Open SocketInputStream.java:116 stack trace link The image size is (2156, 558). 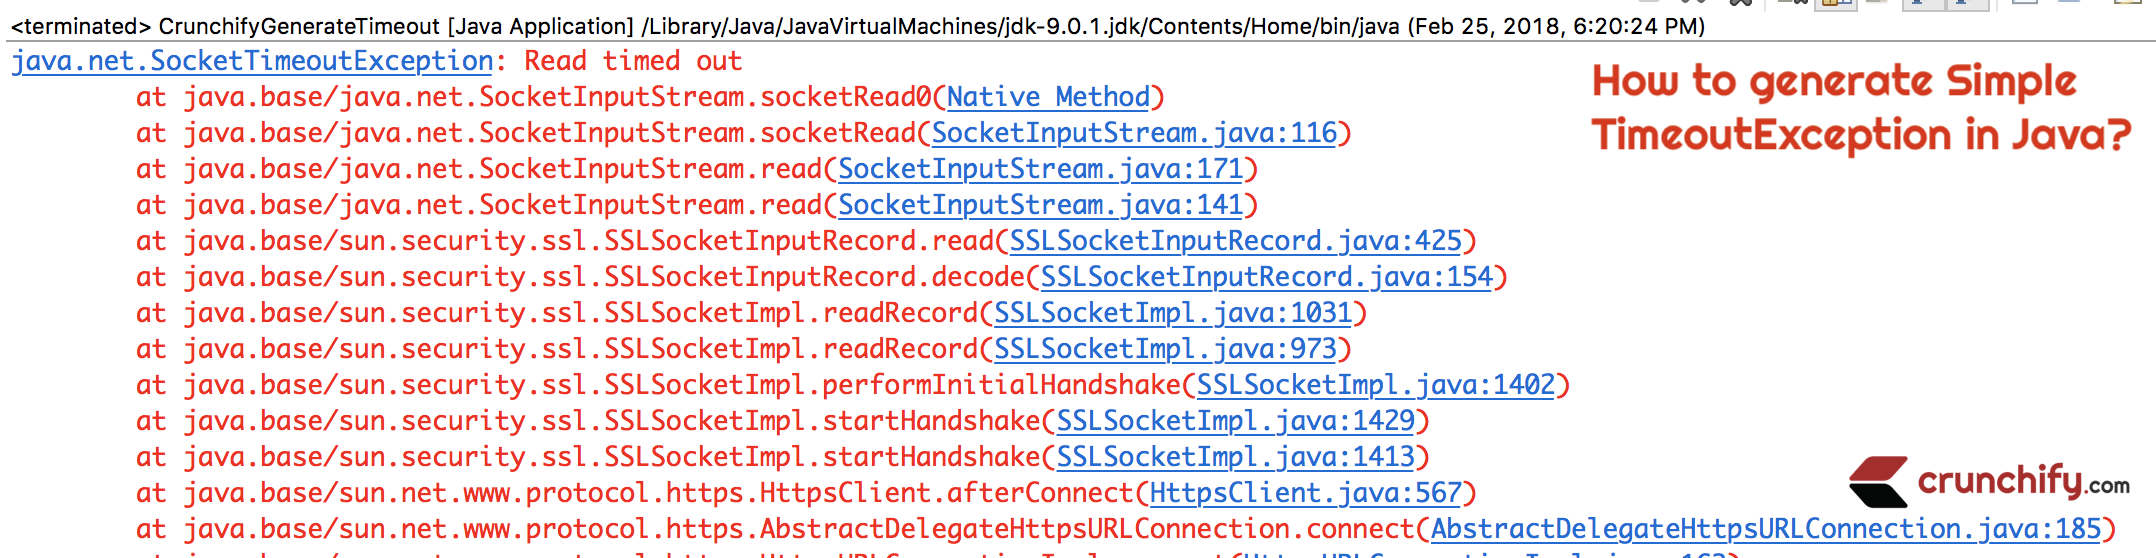1134,134
